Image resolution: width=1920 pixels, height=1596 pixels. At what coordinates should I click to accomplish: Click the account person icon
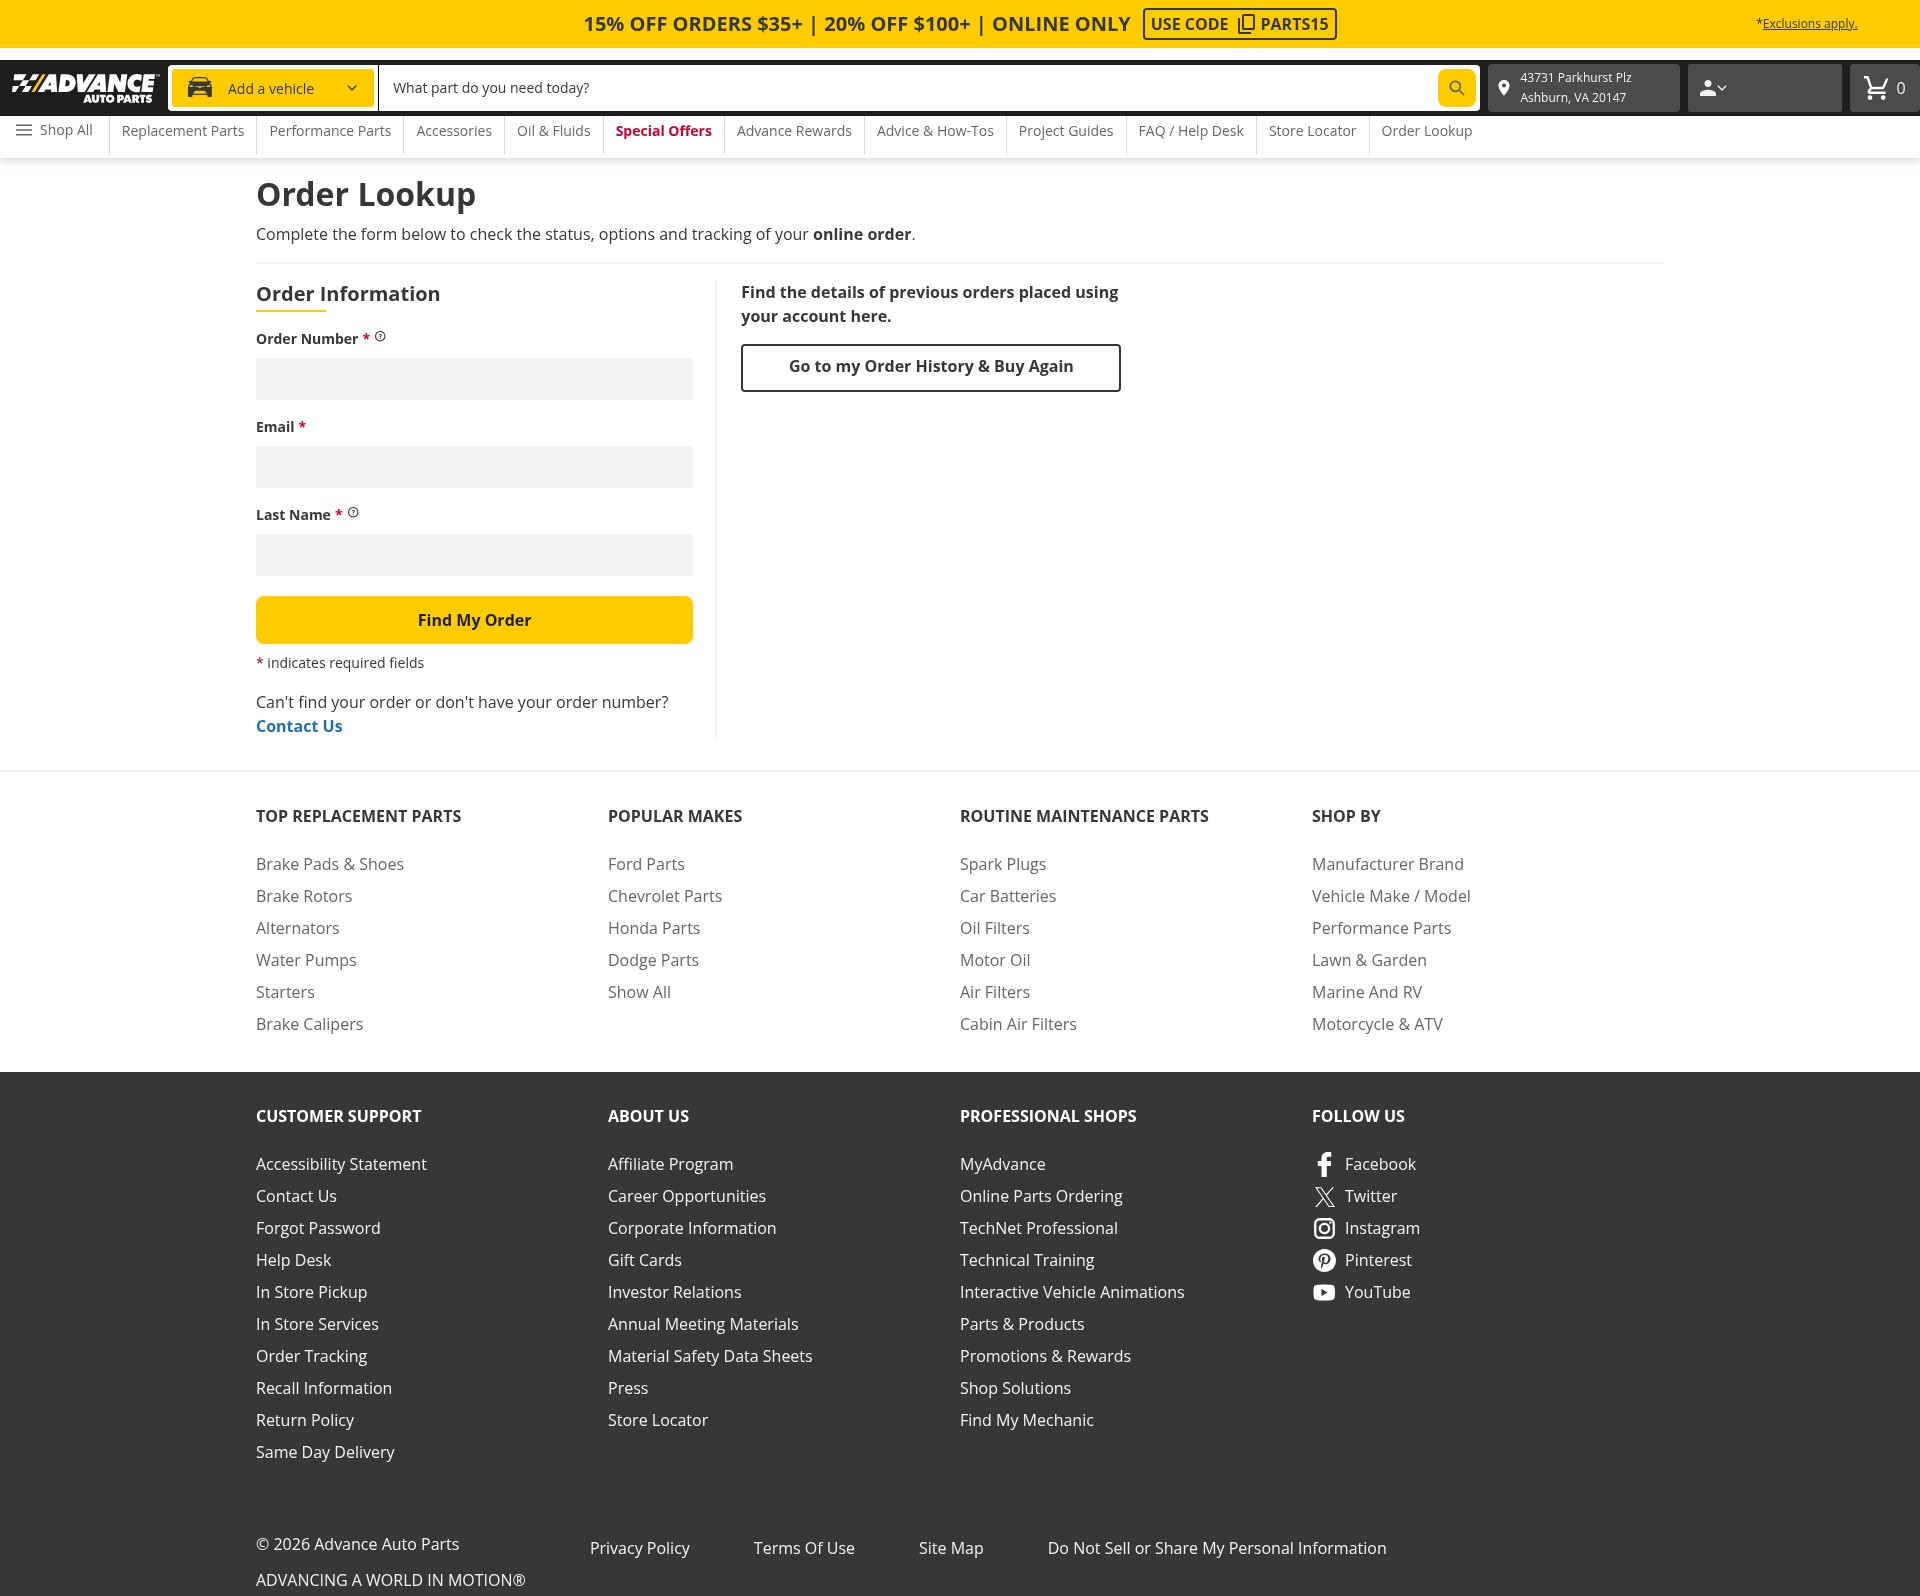pyautogui.click(x=1707, y=88)
